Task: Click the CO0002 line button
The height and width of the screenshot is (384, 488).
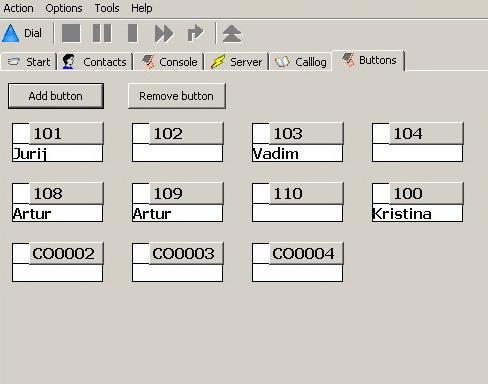Action: pyautogui.click(x=66, y=253)
